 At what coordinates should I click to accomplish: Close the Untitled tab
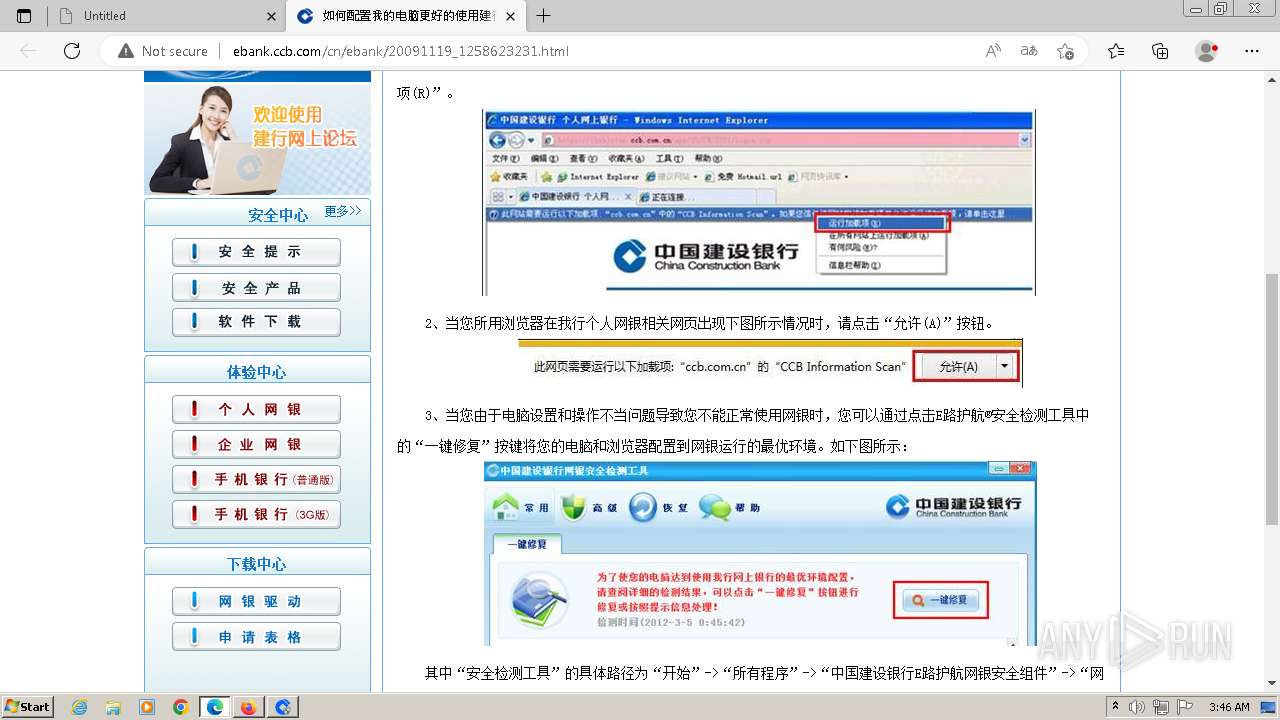pos(272,16)
